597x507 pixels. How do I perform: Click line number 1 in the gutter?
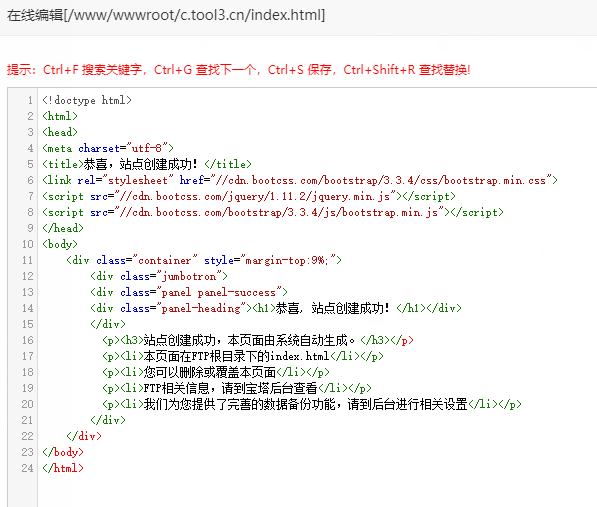point(30,100)
